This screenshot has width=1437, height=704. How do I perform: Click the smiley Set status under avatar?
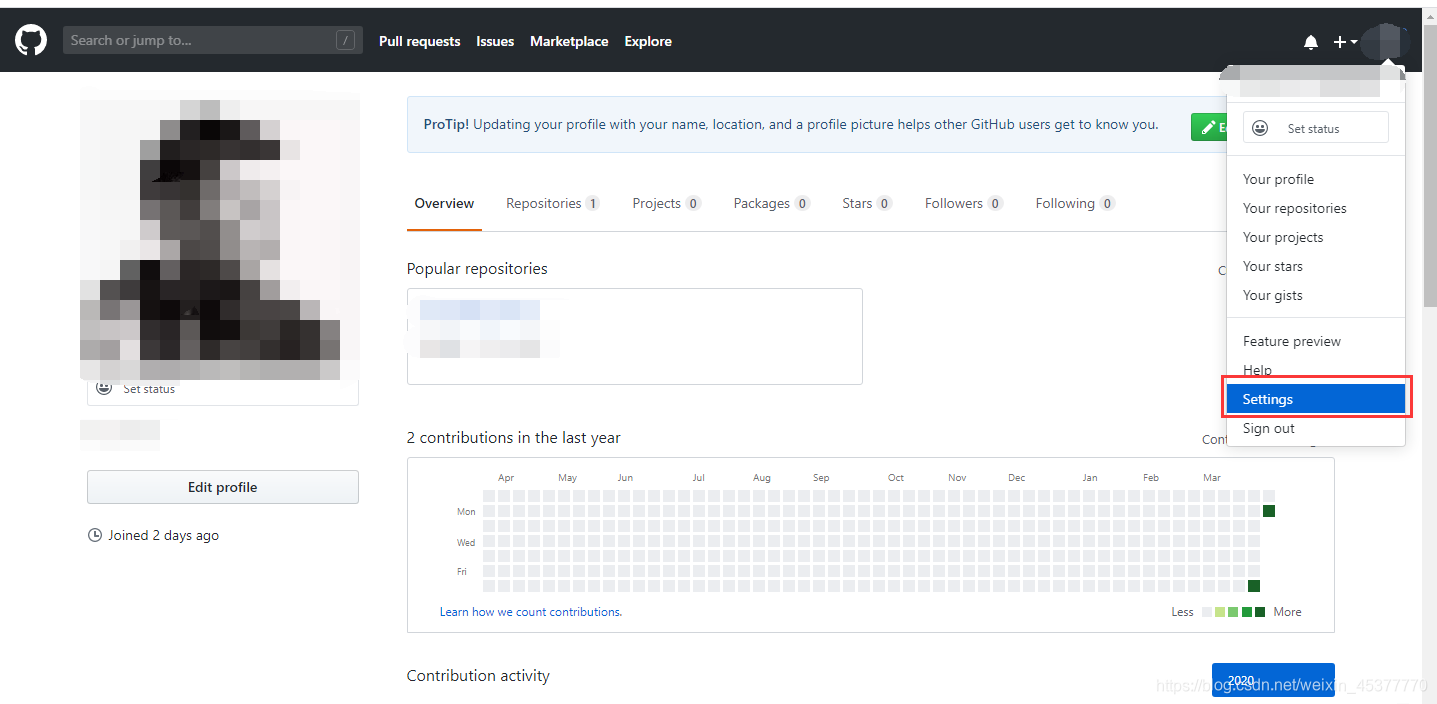[104, 388]
